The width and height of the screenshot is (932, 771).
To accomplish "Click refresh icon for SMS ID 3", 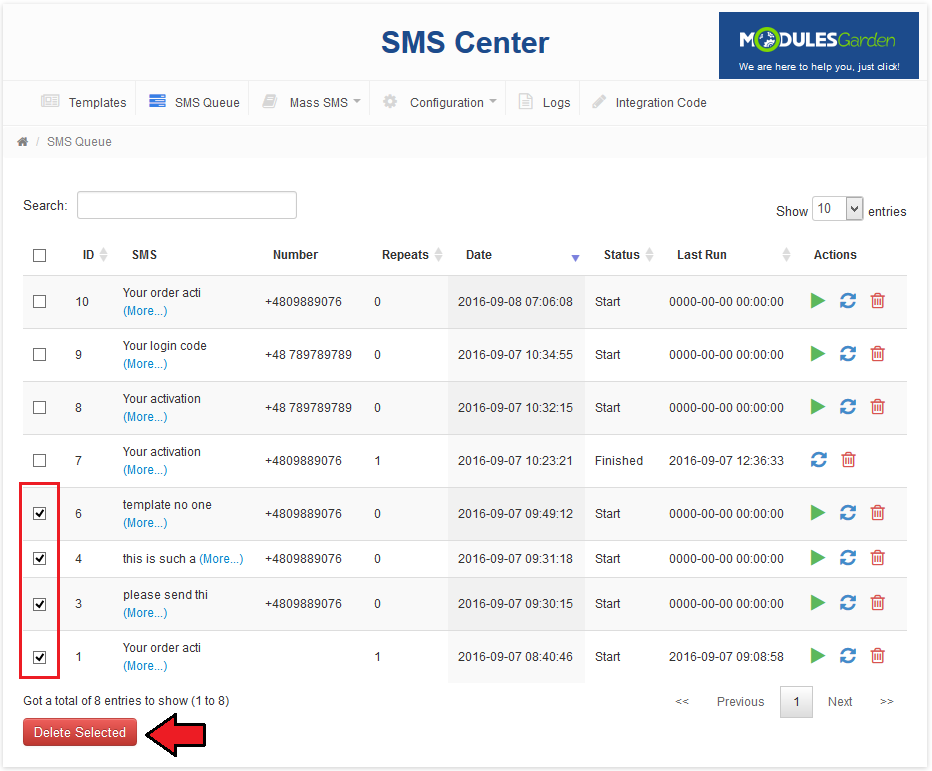I will pos(848,603).
